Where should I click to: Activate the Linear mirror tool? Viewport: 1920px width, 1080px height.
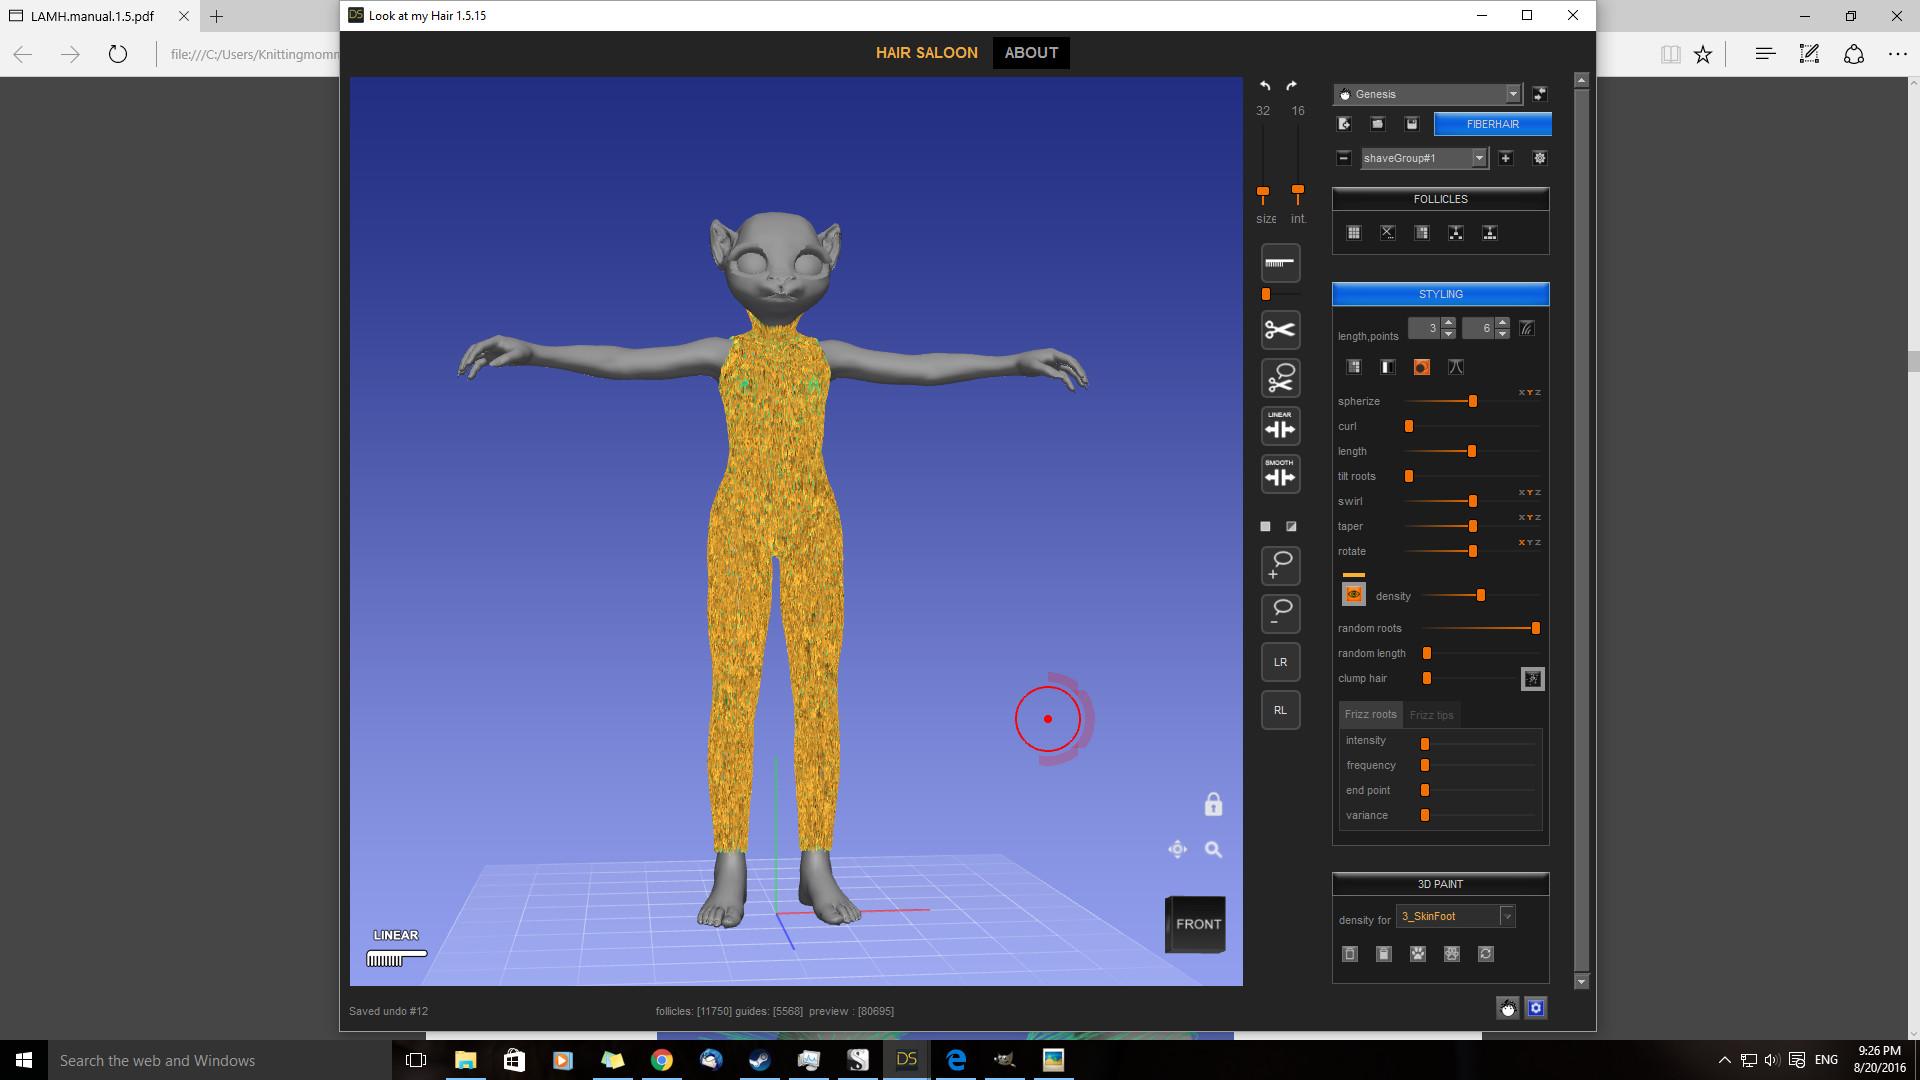[x=1280, y=427]
